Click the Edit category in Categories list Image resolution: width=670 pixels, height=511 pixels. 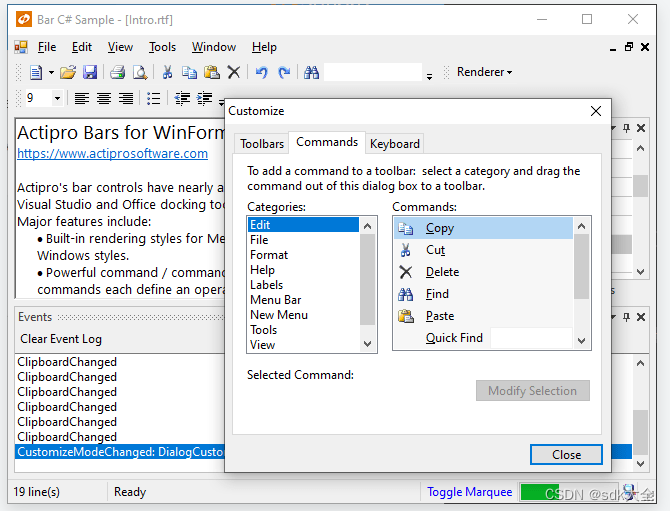pyautogui.click(x=303, y=225)
